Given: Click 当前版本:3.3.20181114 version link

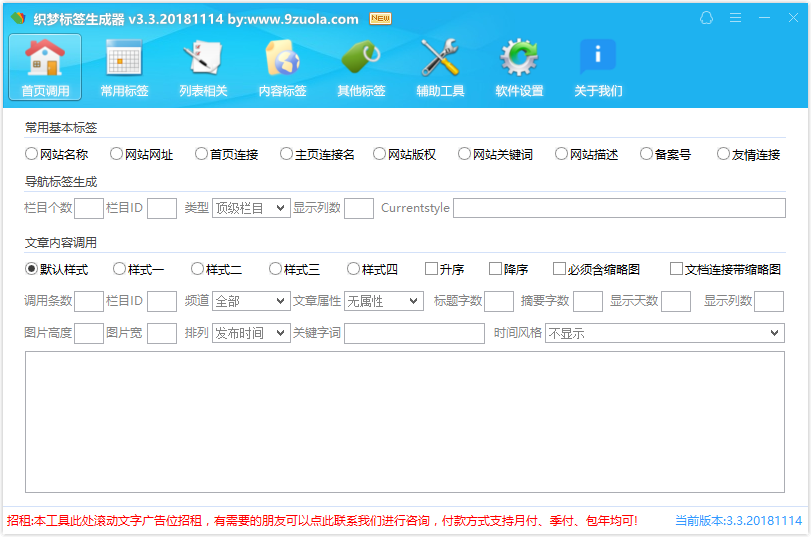Looking at the screenshot, I should 739,520.
